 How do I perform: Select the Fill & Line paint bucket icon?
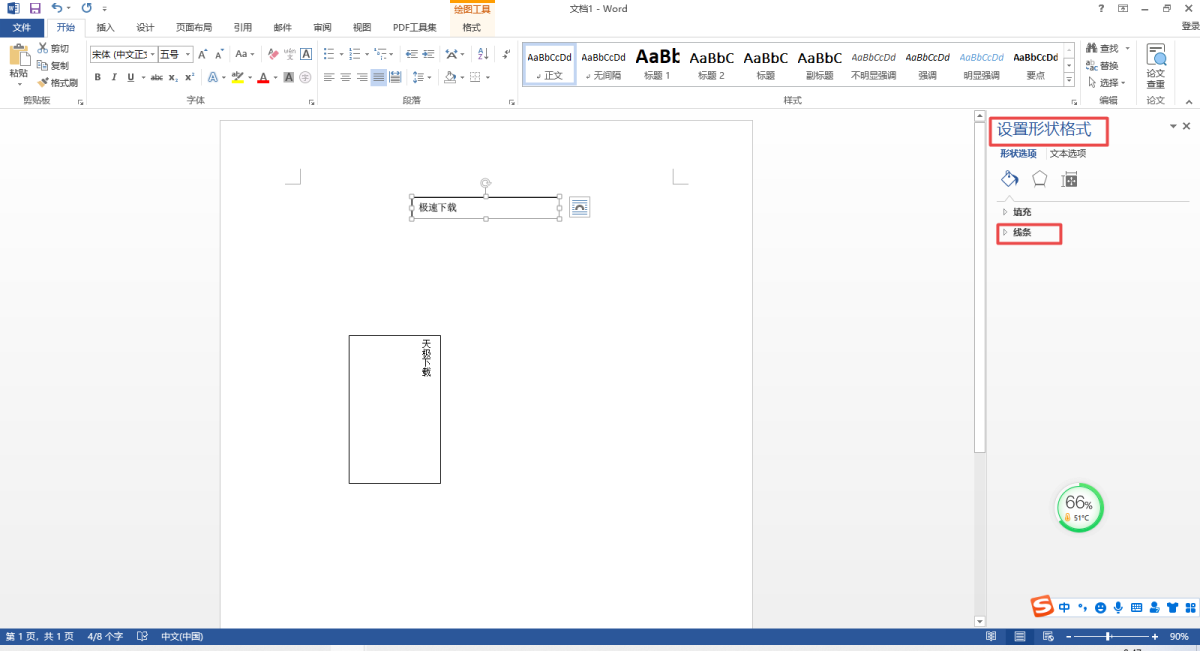(1009, 179)
